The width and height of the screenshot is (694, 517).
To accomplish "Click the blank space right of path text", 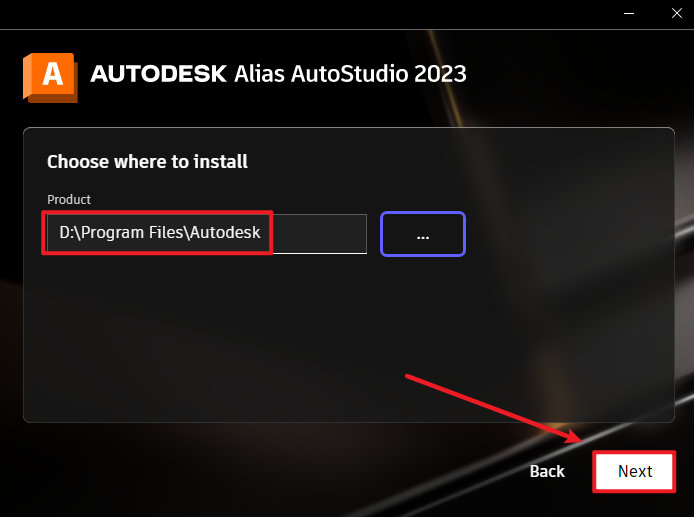I will click(320, 234).
